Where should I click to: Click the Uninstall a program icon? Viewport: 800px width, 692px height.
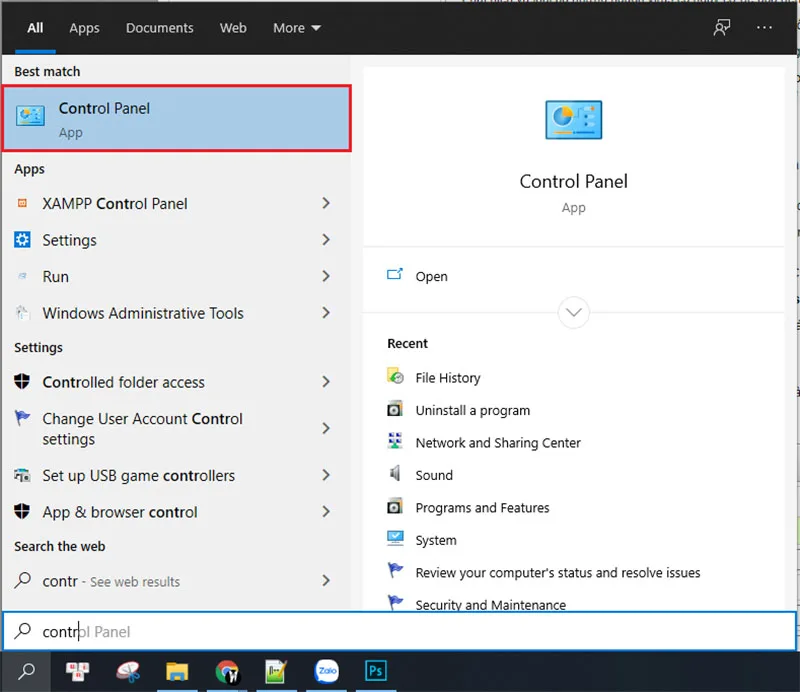394,409
